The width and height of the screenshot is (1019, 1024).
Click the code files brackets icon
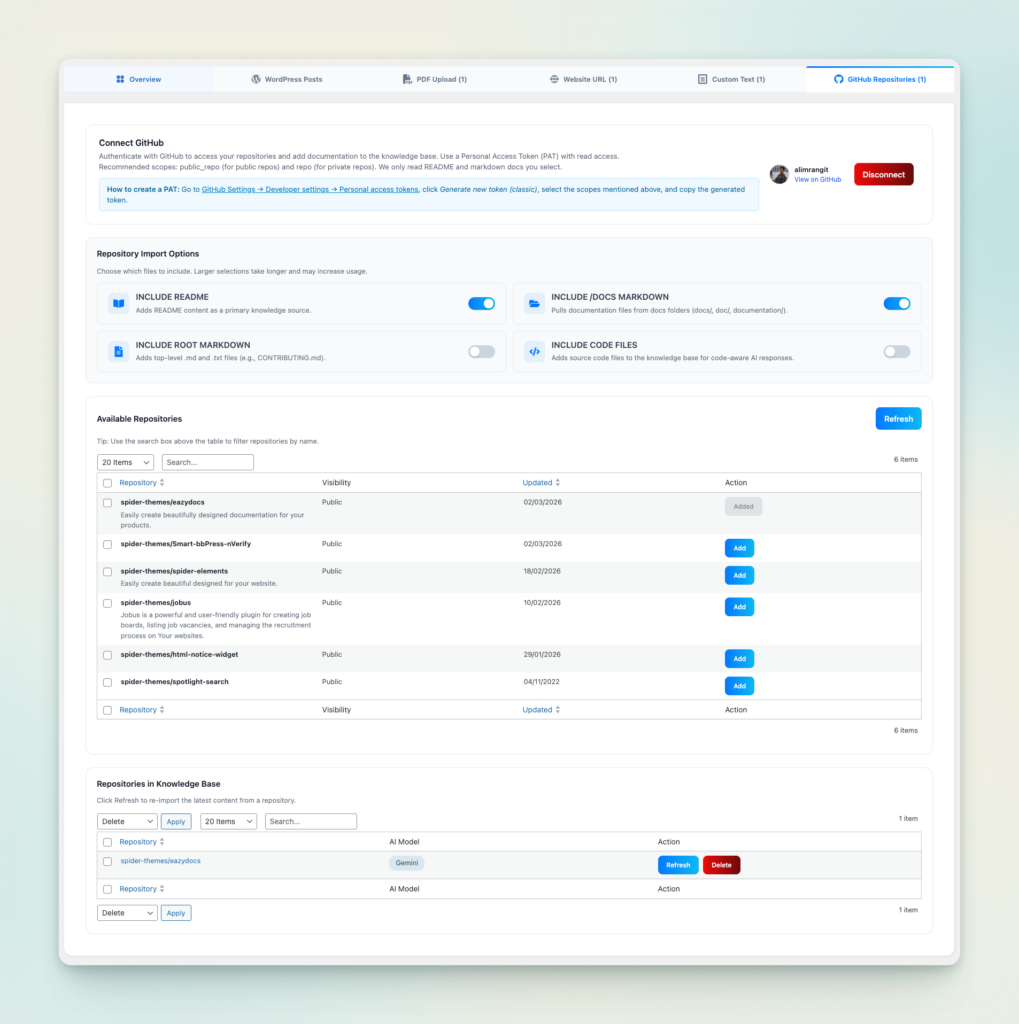click(534, 351)
